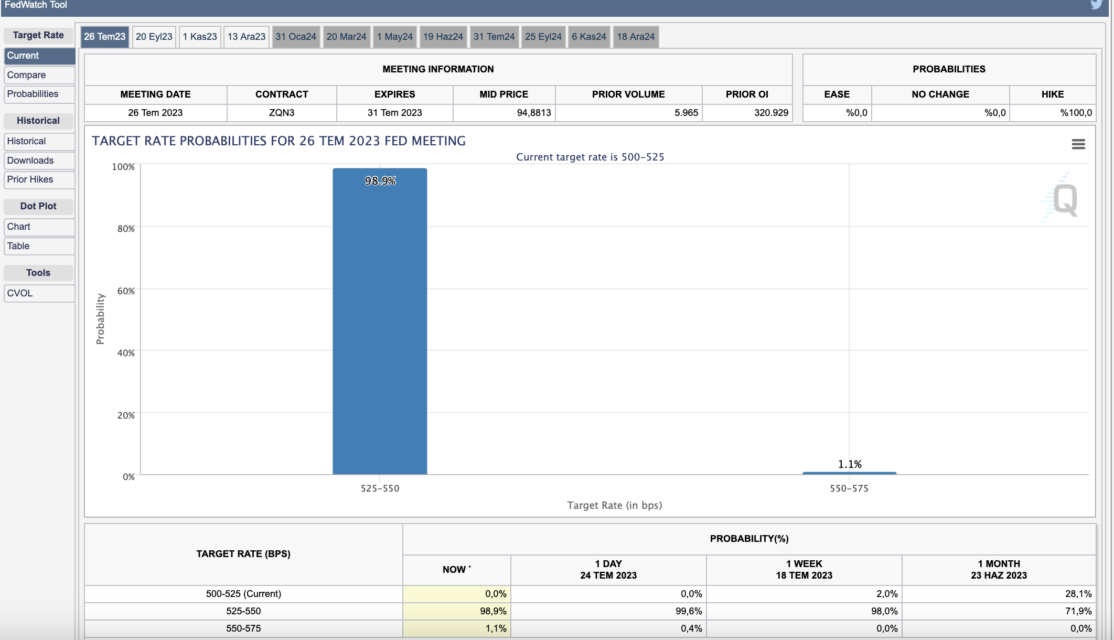Select Current in Target Rate sidebar
The height and width of the screenshot is (640, 1114).
tap(39, 55)
